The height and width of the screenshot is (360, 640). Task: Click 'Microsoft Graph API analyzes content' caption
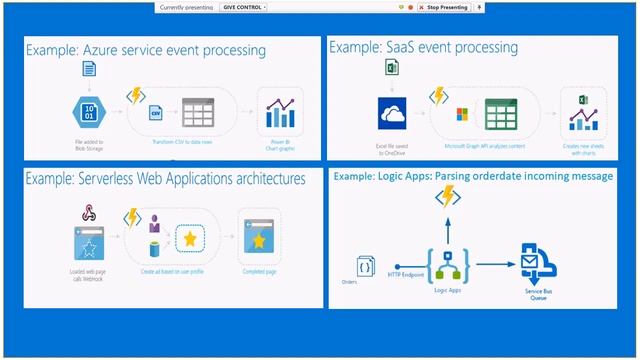485,146
